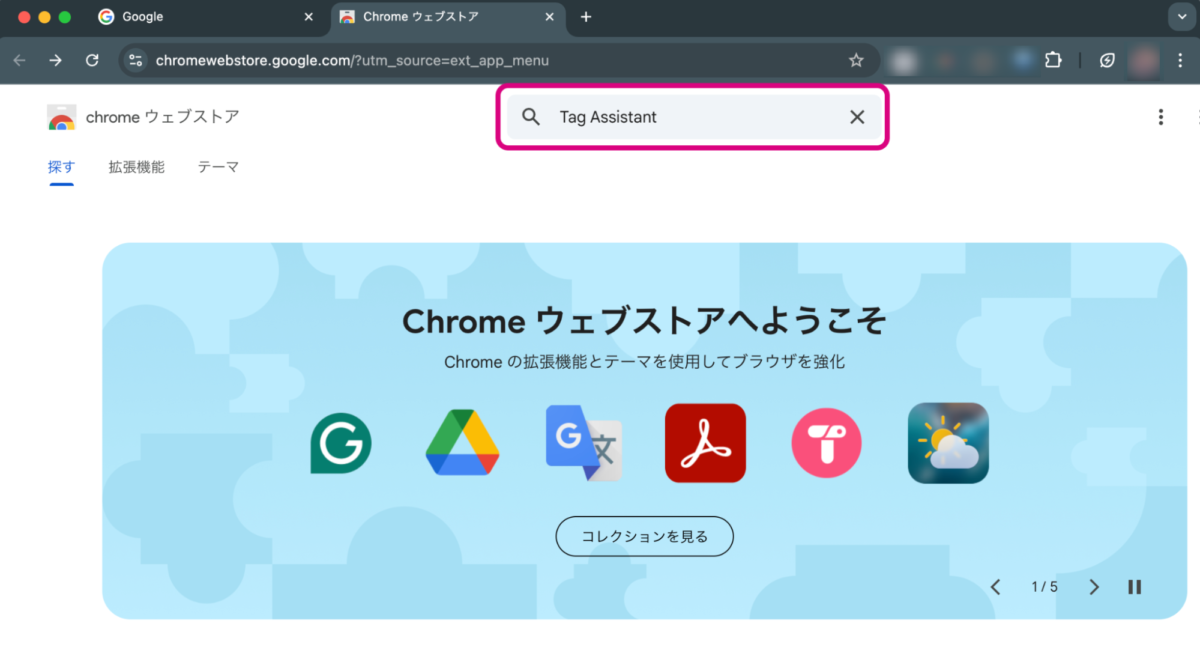The image size is (1200, 668).
Task: Reload the page
Action: [x=92, y=60]
